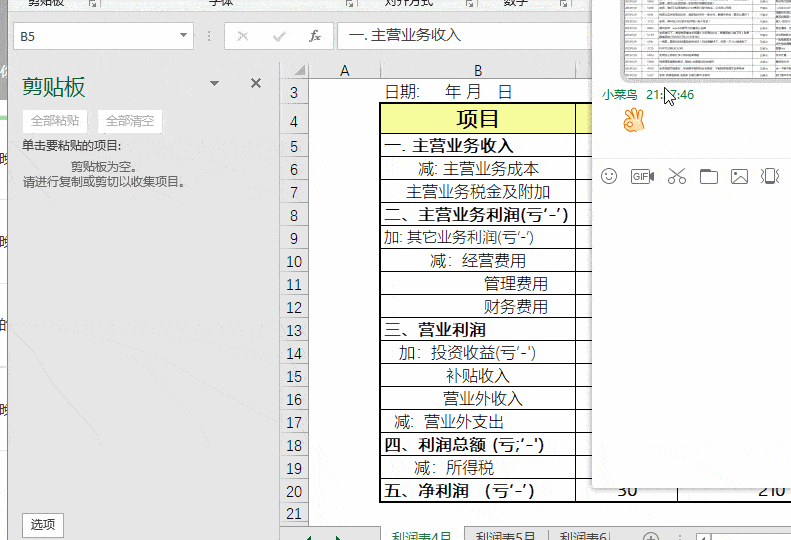Click the GIF recording icon in chat
This screenshot has width=791, height=540.
pos(642,176)
